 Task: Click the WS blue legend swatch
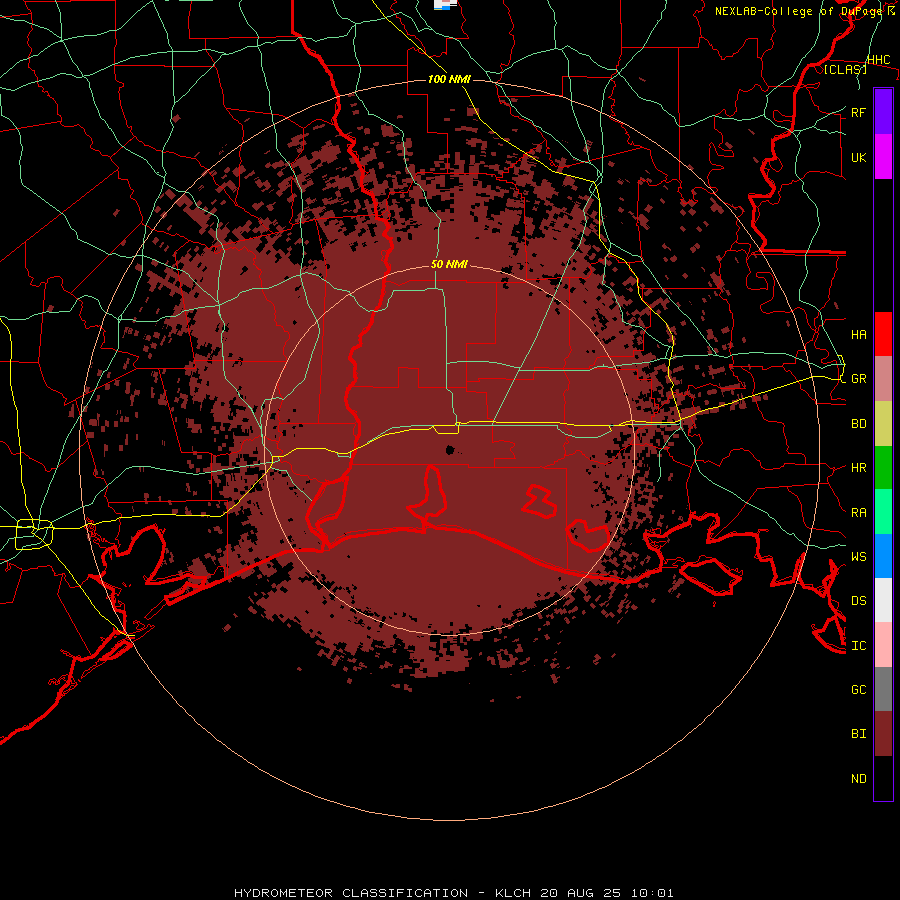point(883,556)
